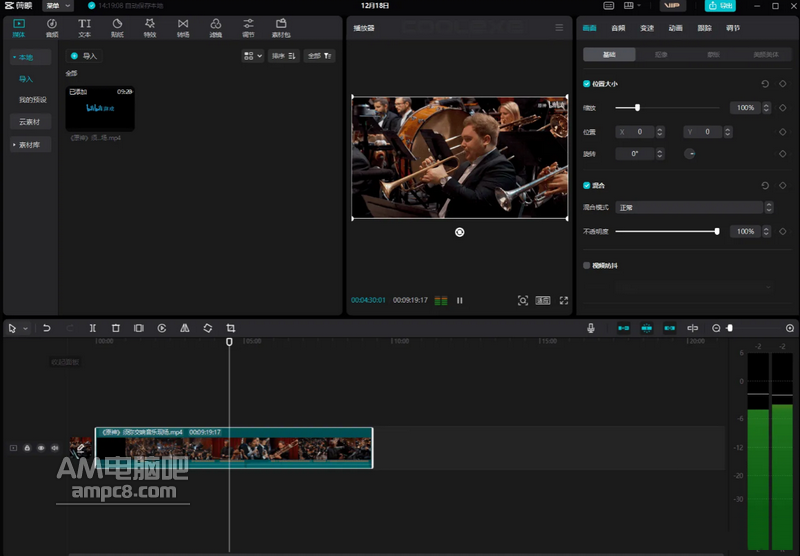Image resolution: width=800 pixels, height=556 pixels.
Task: Switch to the 跟踪 tracking tab
Action: point(704,28)
